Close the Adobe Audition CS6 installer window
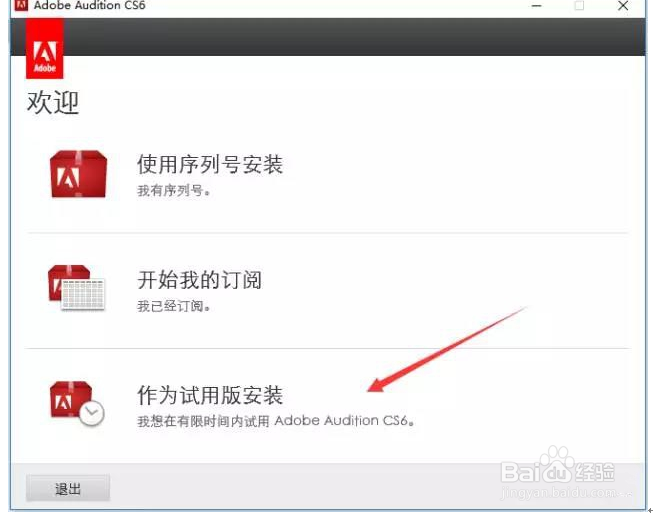Viewport: 653px width, 516px height. (x=623, y=6)
